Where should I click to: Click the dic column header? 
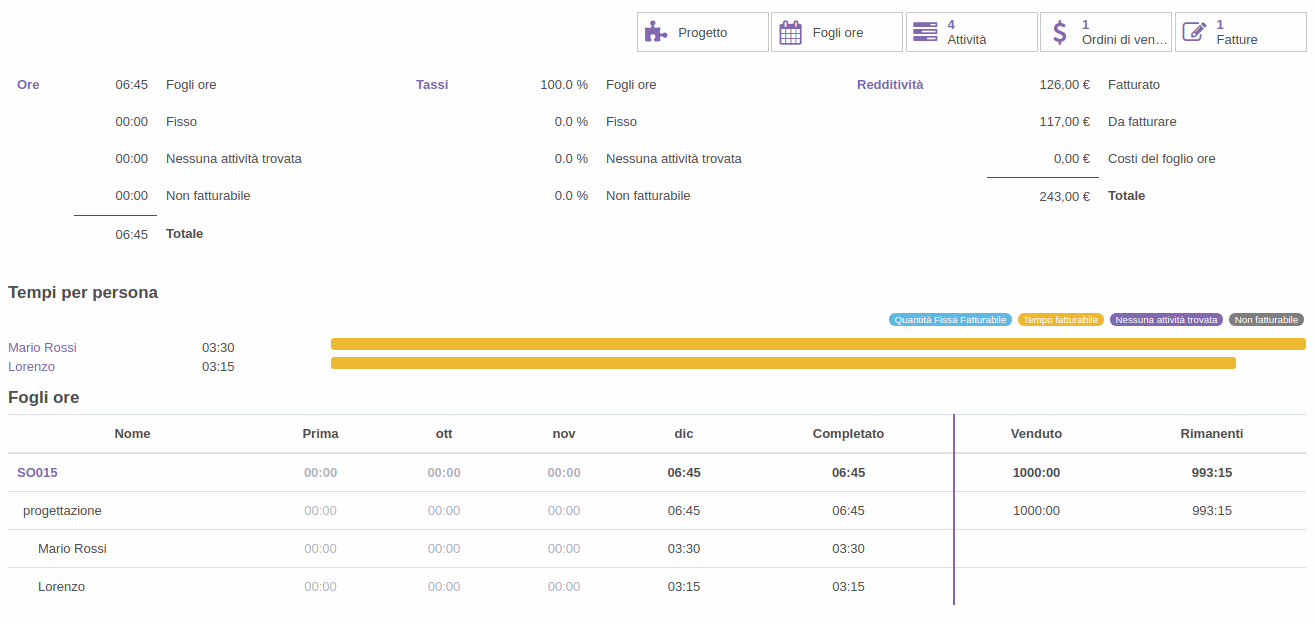[684, 434]
